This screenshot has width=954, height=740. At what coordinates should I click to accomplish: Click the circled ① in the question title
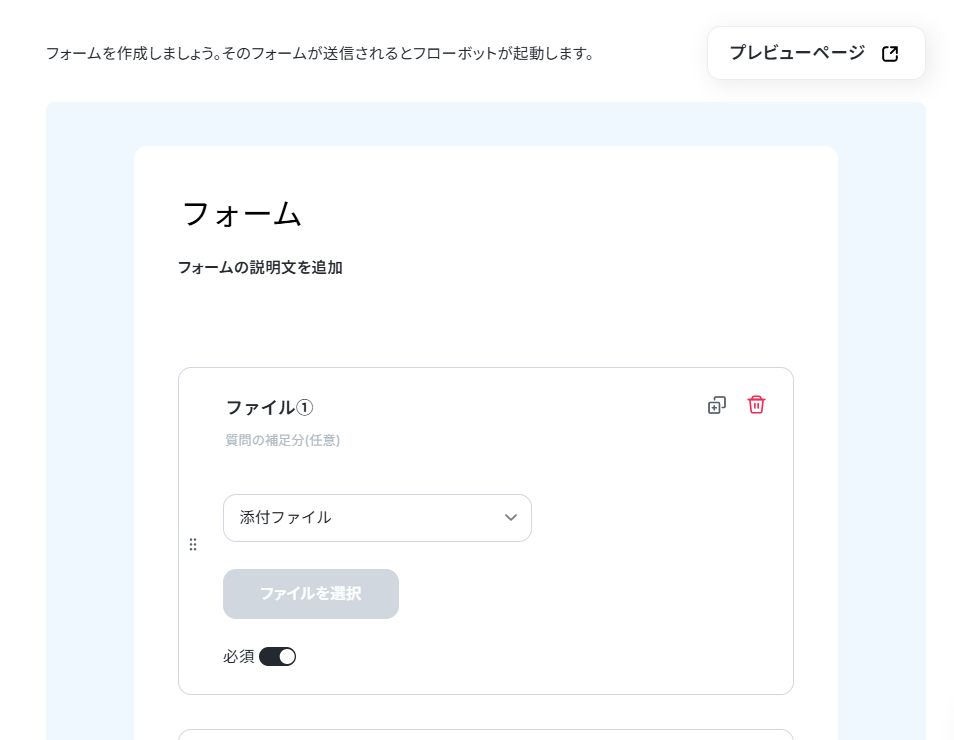click(x=304, y=407)
